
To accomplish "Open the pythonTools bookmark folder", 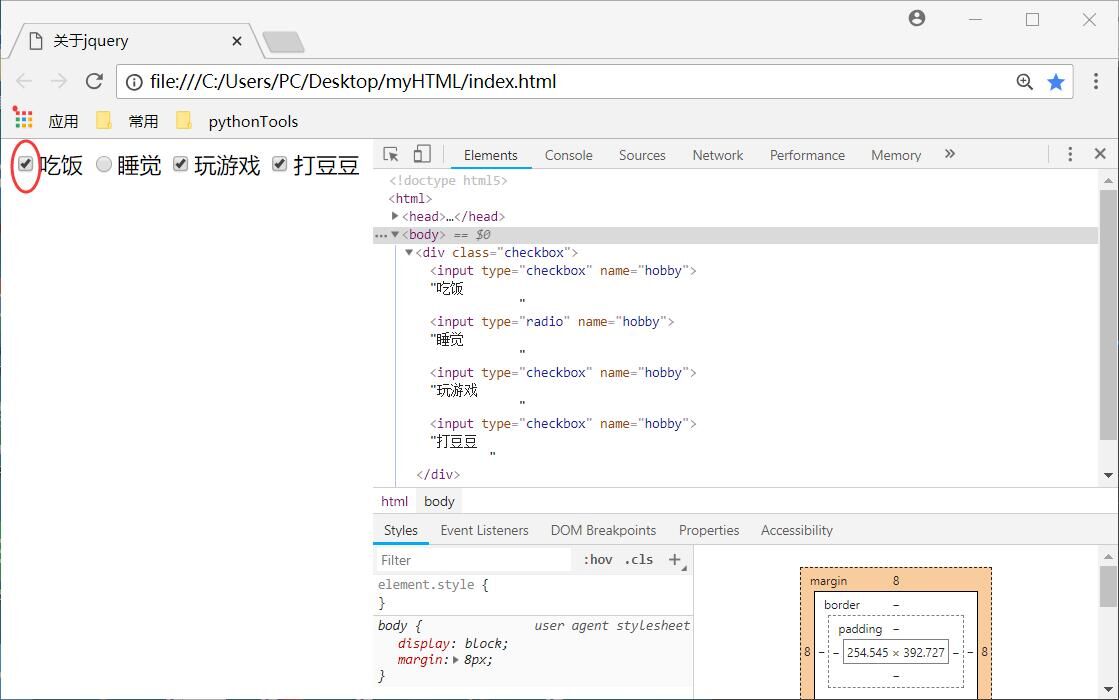I will coord(237,121).
